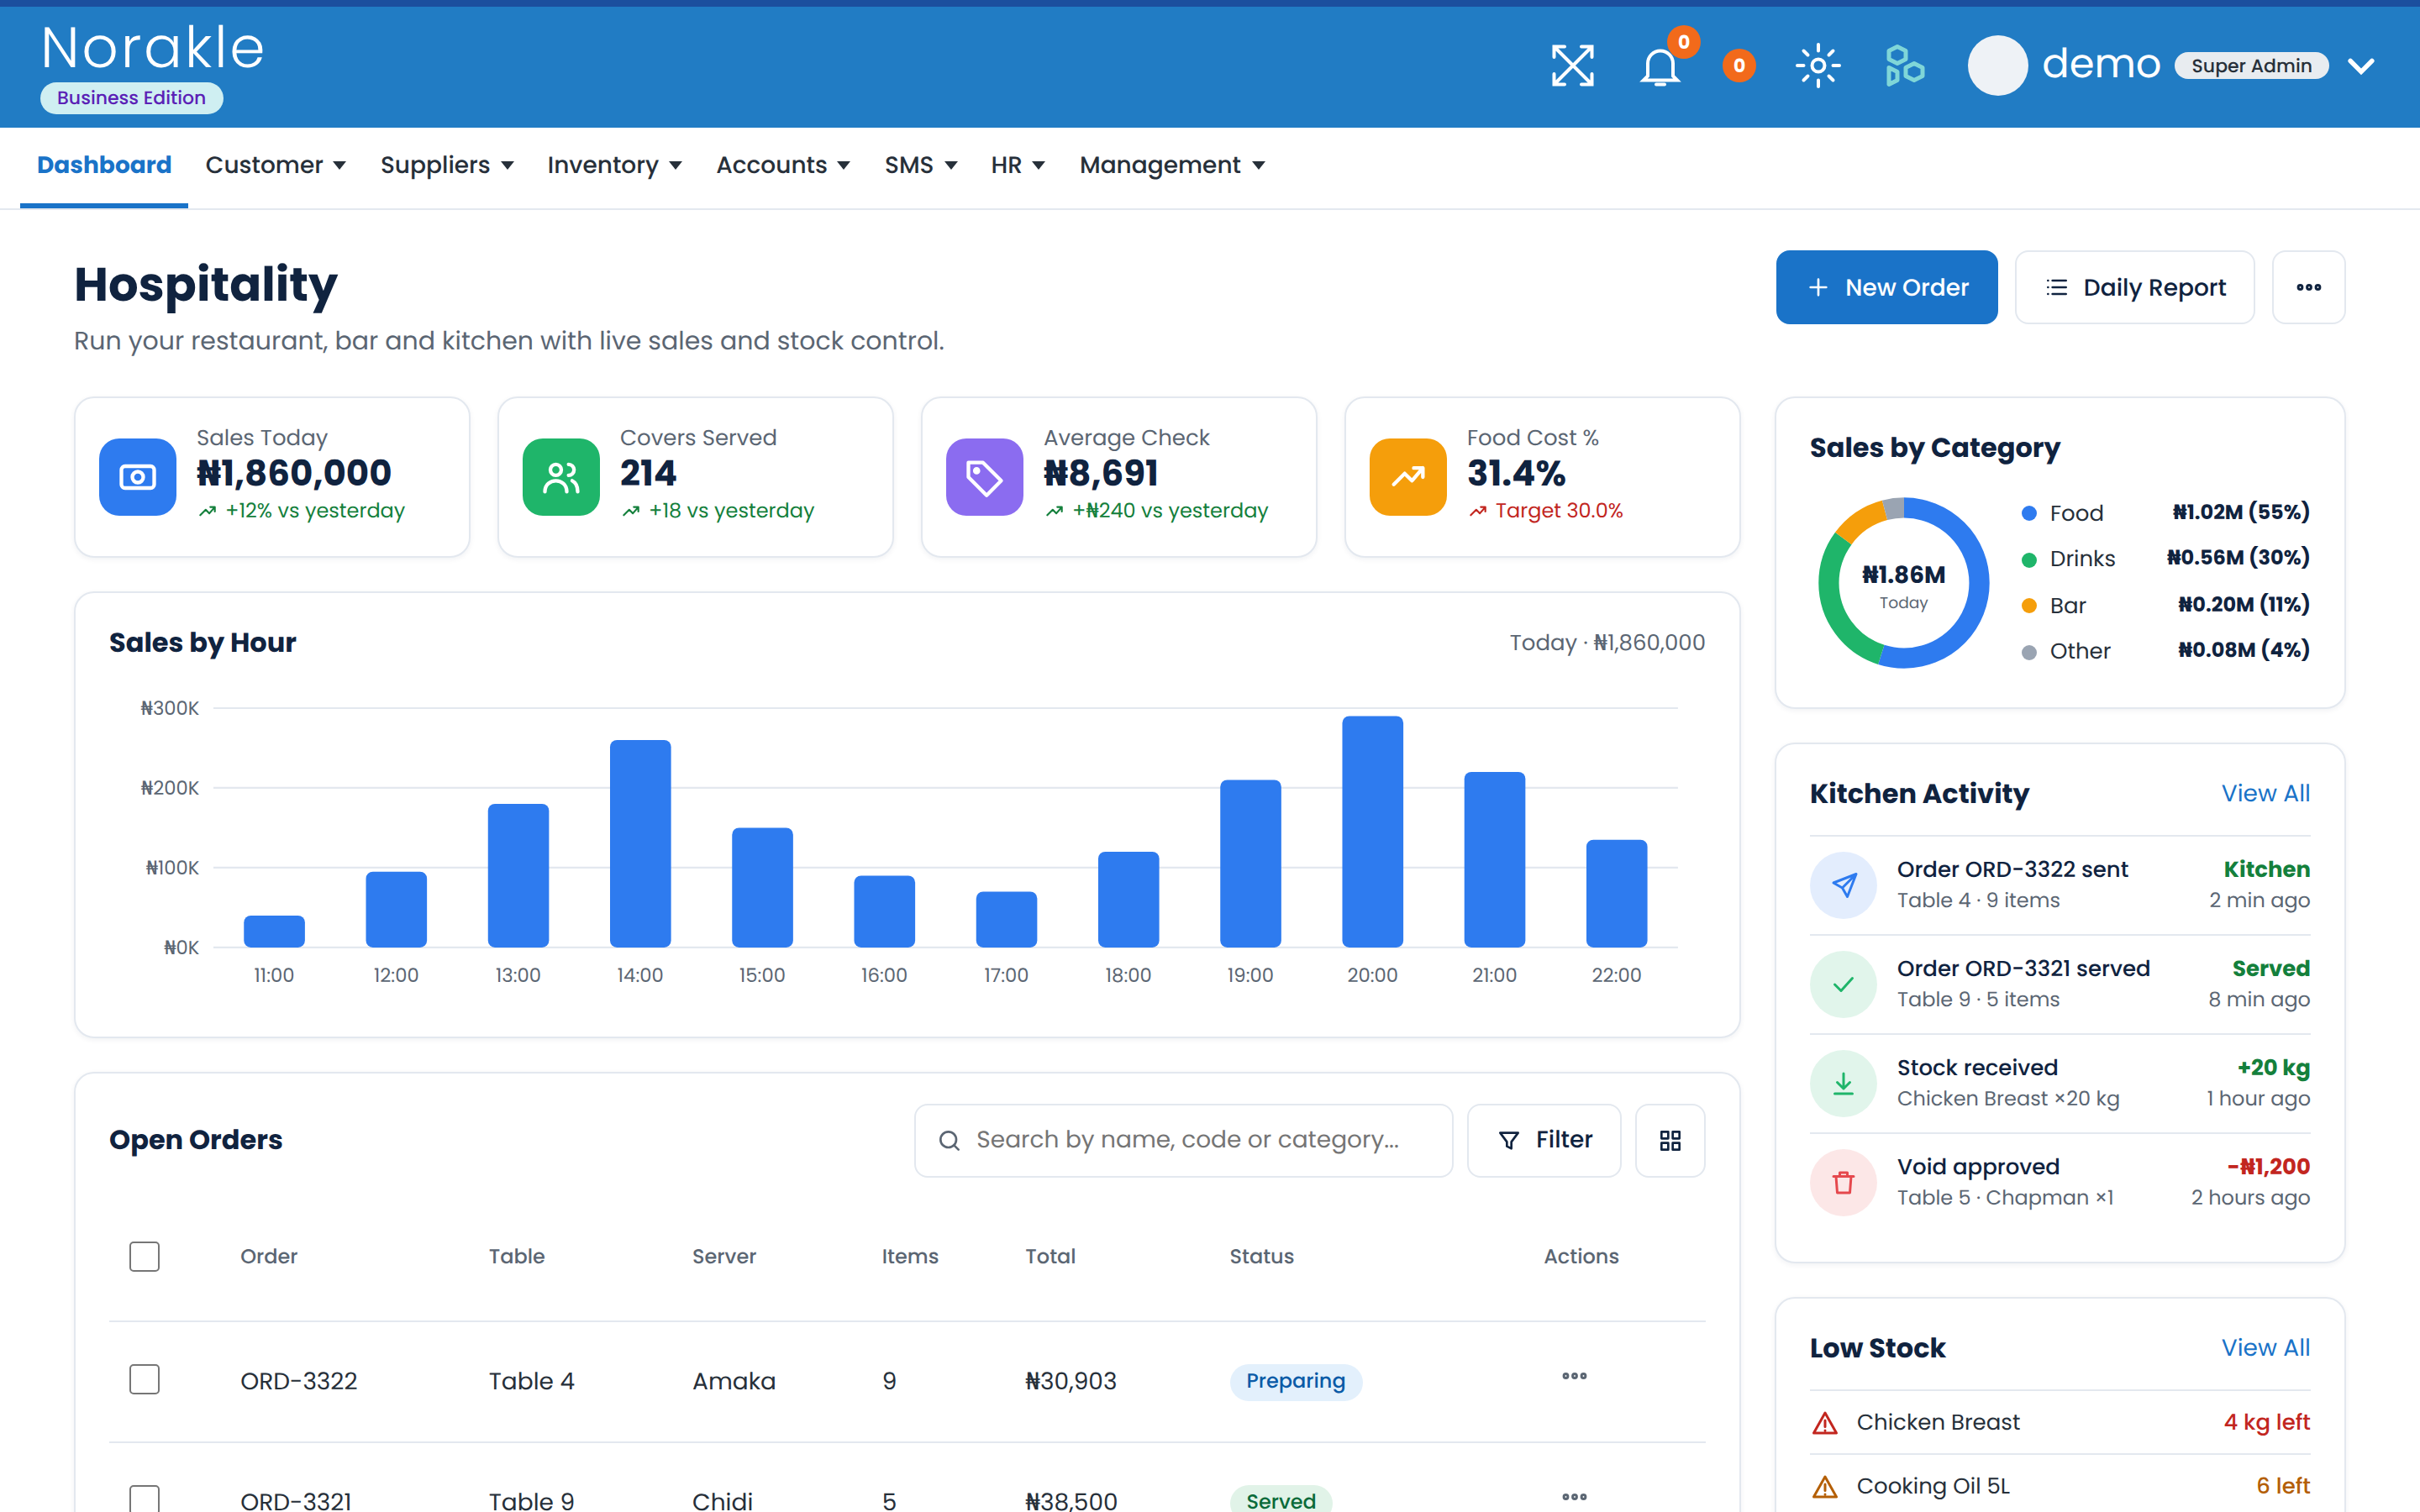
Task: Click the Covers Served people icon
Action: click(x=561, y=477)
